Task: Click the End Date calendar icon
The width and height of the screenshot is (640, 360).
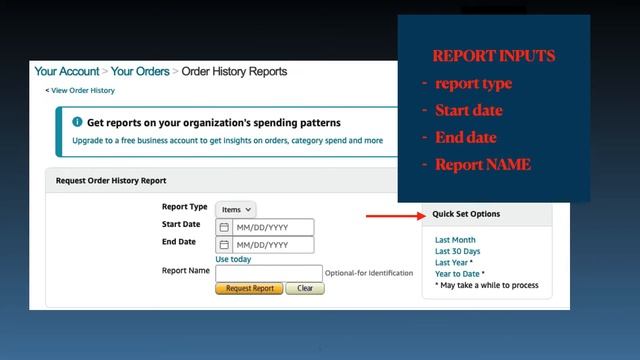Action: [x=224, y=245]
